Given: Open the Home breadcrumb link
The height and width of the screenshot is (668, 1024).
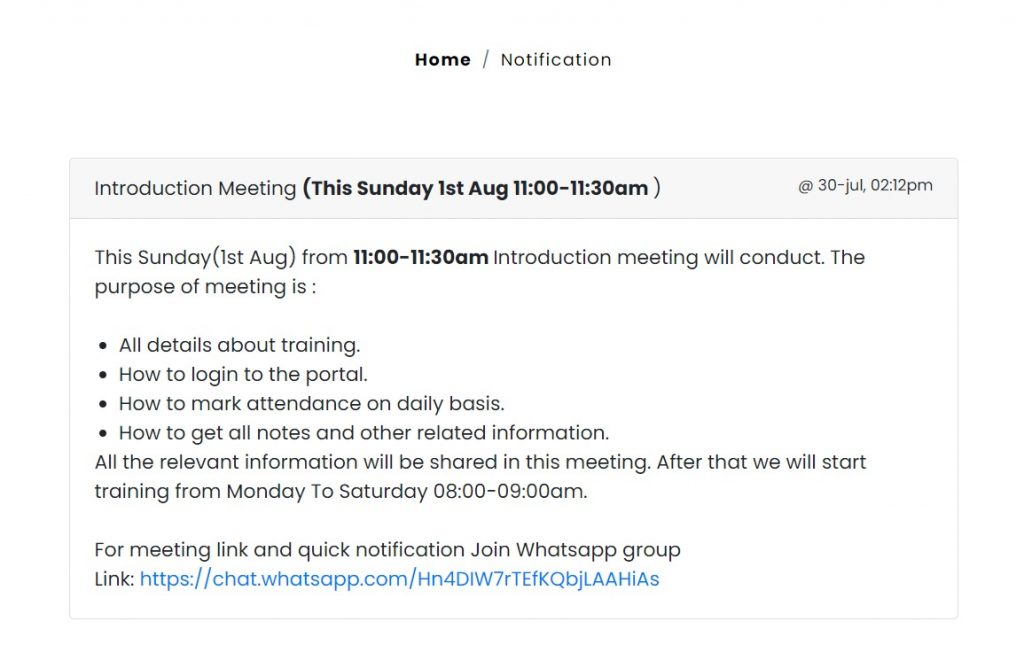Looking at the screenshot, I should (442, 59).
